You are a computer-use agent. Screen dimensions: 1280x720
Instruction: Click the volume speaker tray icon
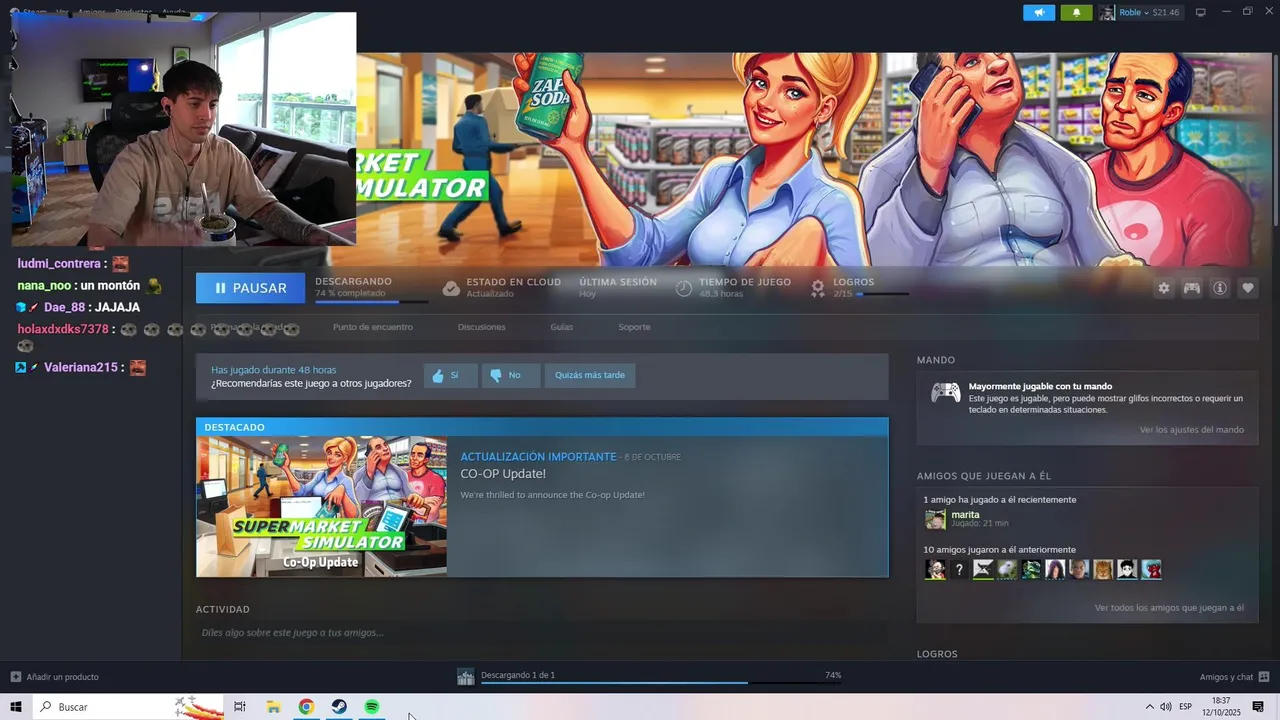(x=1166, y=707)
